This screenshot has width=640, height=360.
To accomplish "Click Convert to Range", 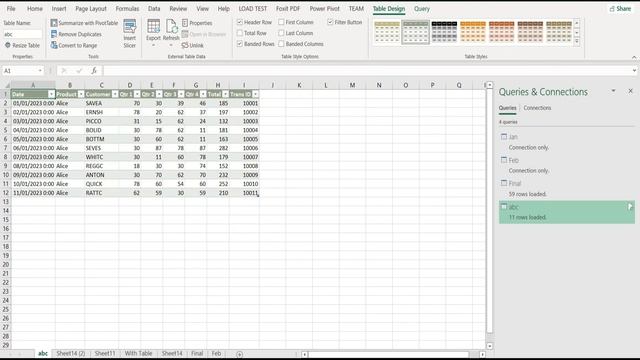I will 74,45.
